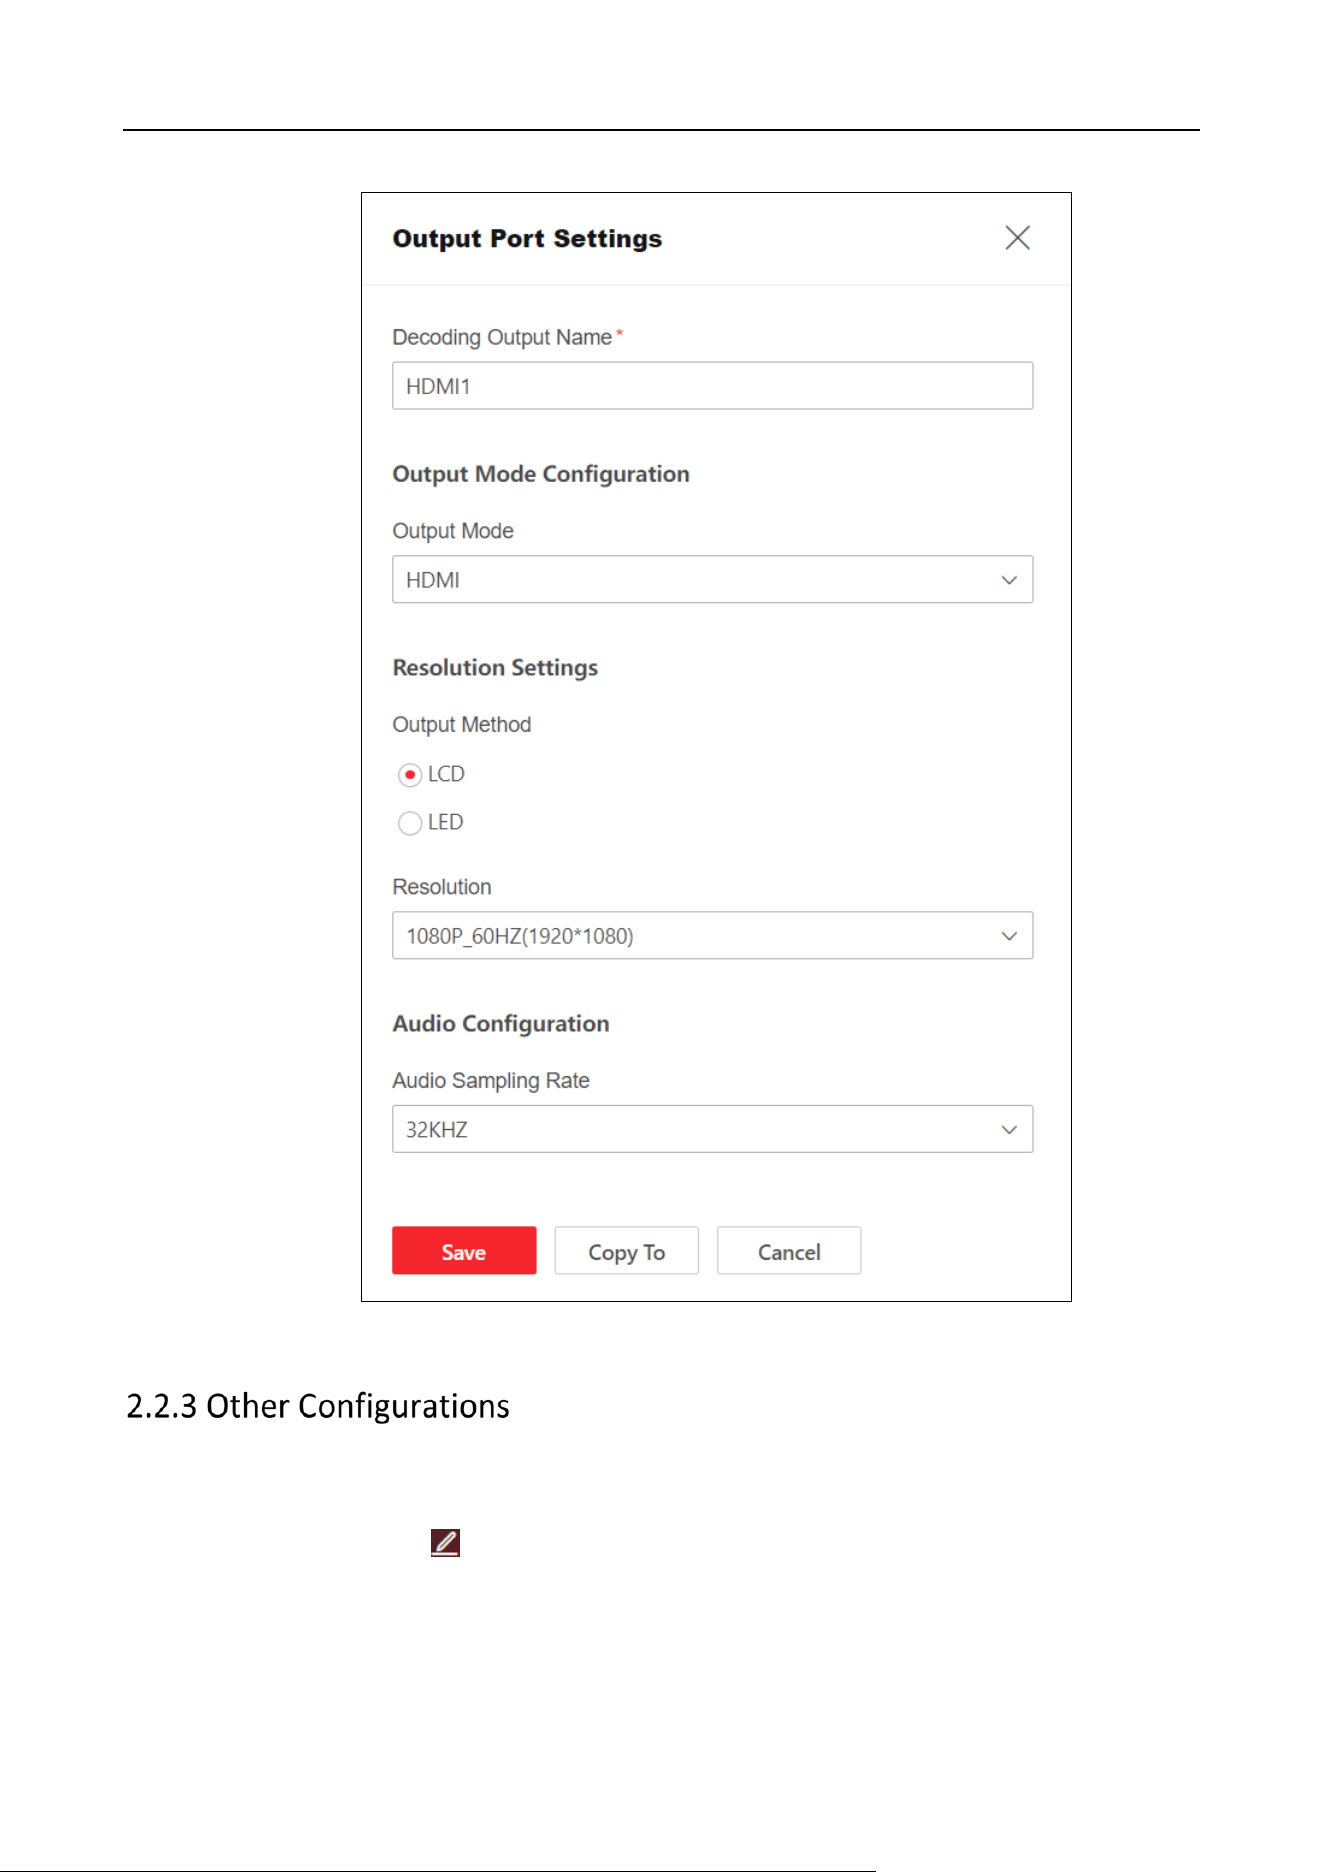Viewport: 1324px width, 1872px height.
Task: Click the Decoding Output Name field
Action: [x=712, y=386]
